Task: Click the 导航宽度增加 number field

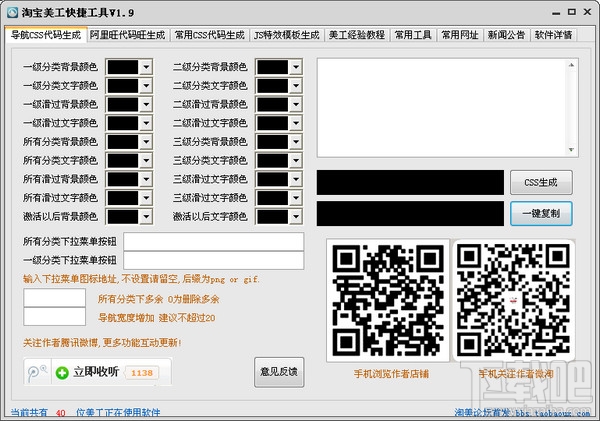Action: pos(54,317)
